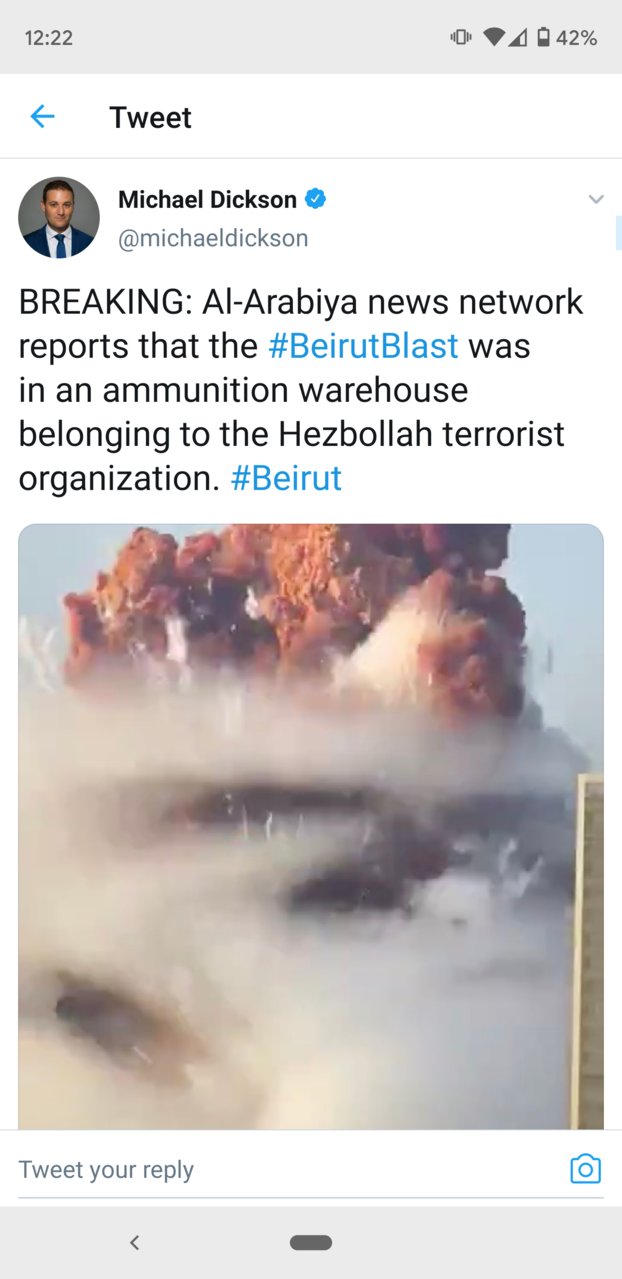
Task: Select the tweet body text
Action: coord(300,390)
